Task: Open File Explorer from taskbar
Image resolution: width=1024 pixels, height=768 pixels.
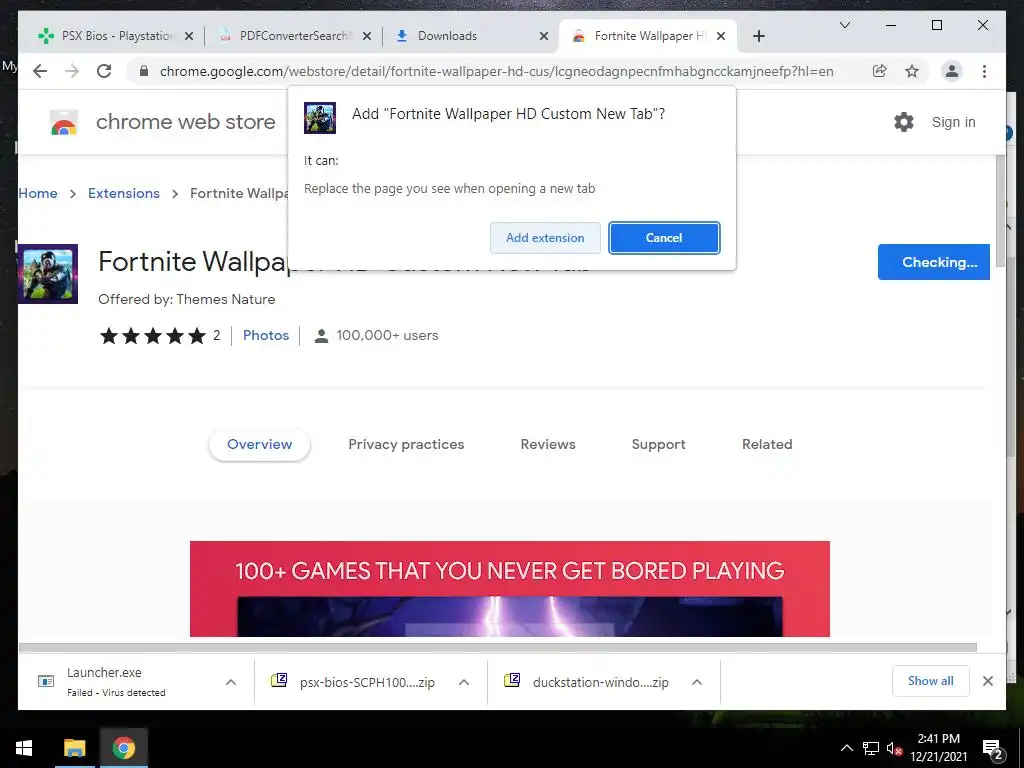Action: point(74,748)
